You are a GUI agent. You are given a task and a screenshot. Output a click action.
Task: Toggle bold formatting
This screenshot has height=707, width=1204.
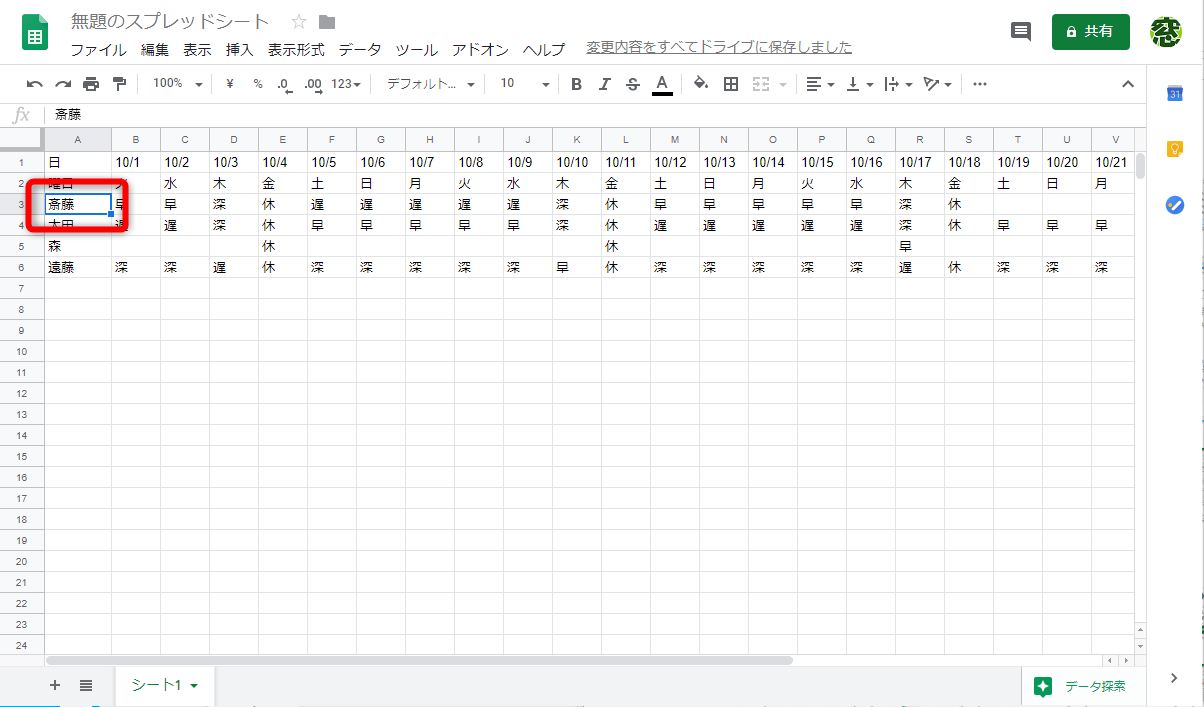click(576, 84)
